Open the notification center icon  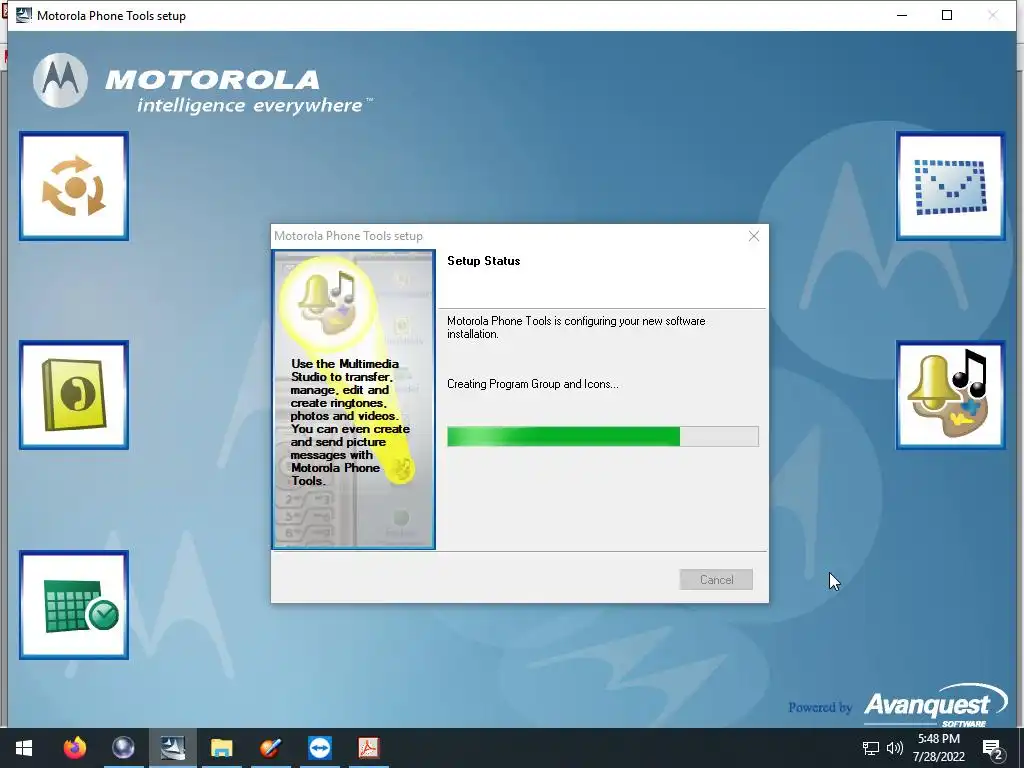coord(993,749)
